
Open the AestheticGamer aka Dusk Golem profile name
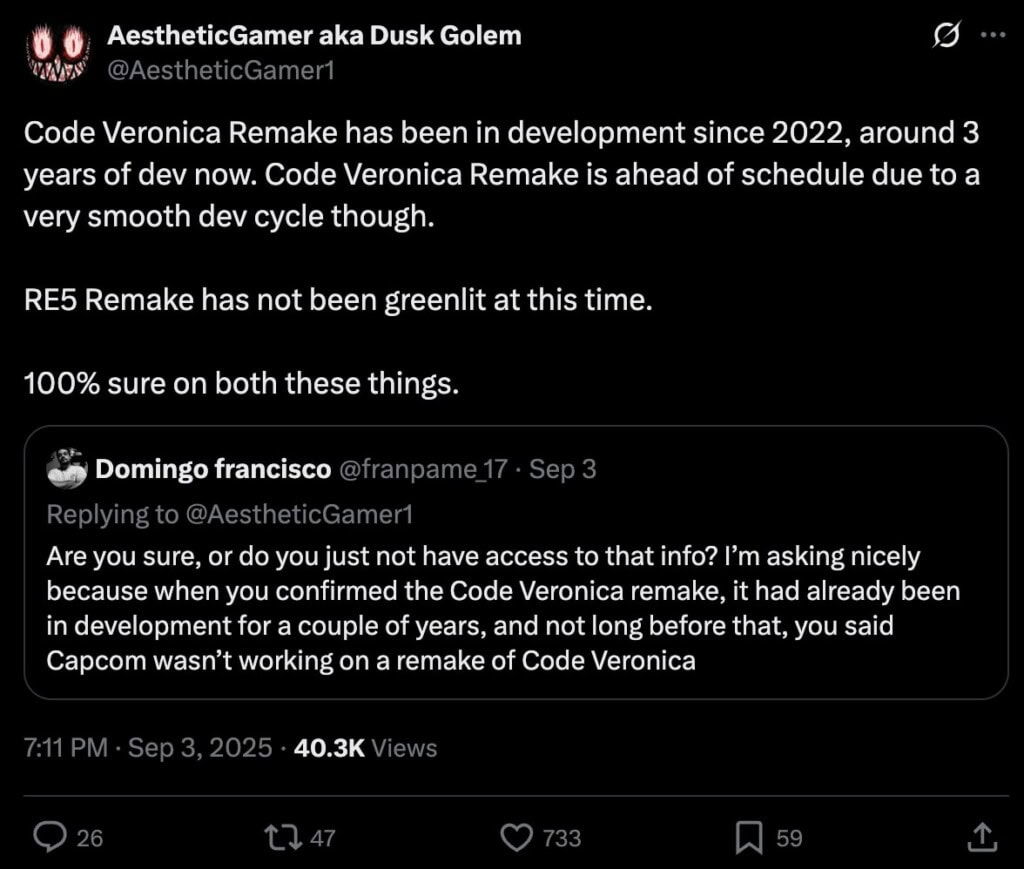point(314,35)
